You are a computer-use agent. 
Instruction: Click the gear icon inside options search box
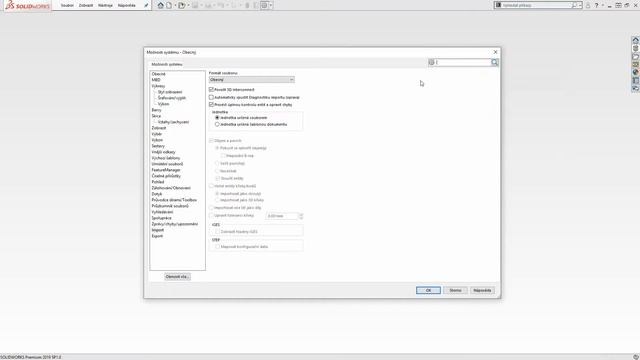coord(431,62)
